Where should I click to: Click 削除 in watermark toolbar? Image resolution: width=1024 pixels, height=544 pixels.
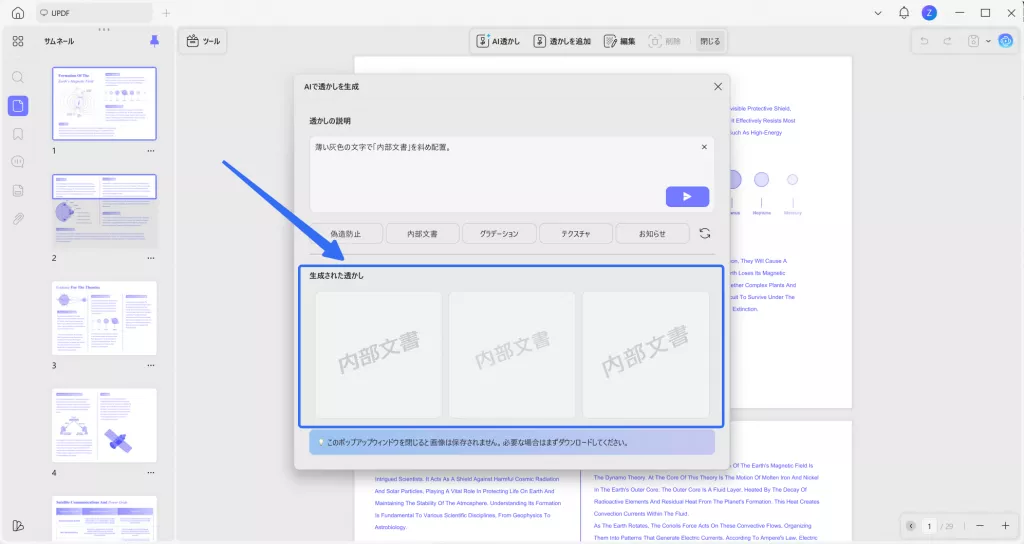(665, 41)
